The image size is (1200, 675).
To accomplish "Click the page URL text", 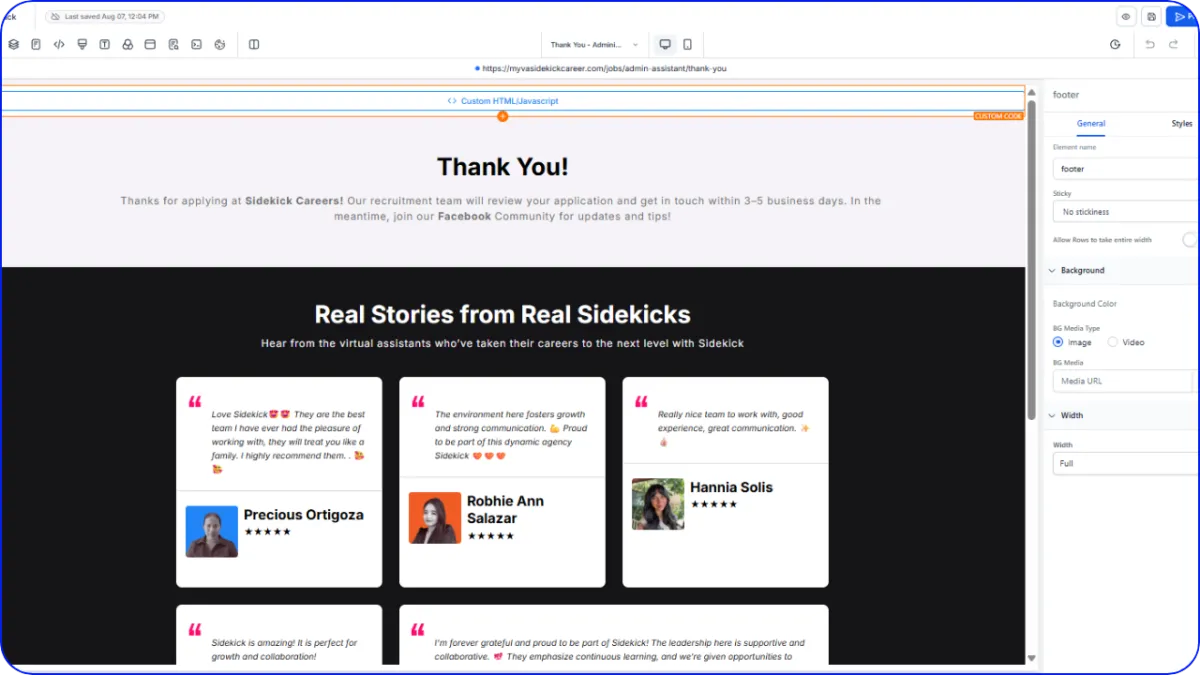I will tap(604, 69).
